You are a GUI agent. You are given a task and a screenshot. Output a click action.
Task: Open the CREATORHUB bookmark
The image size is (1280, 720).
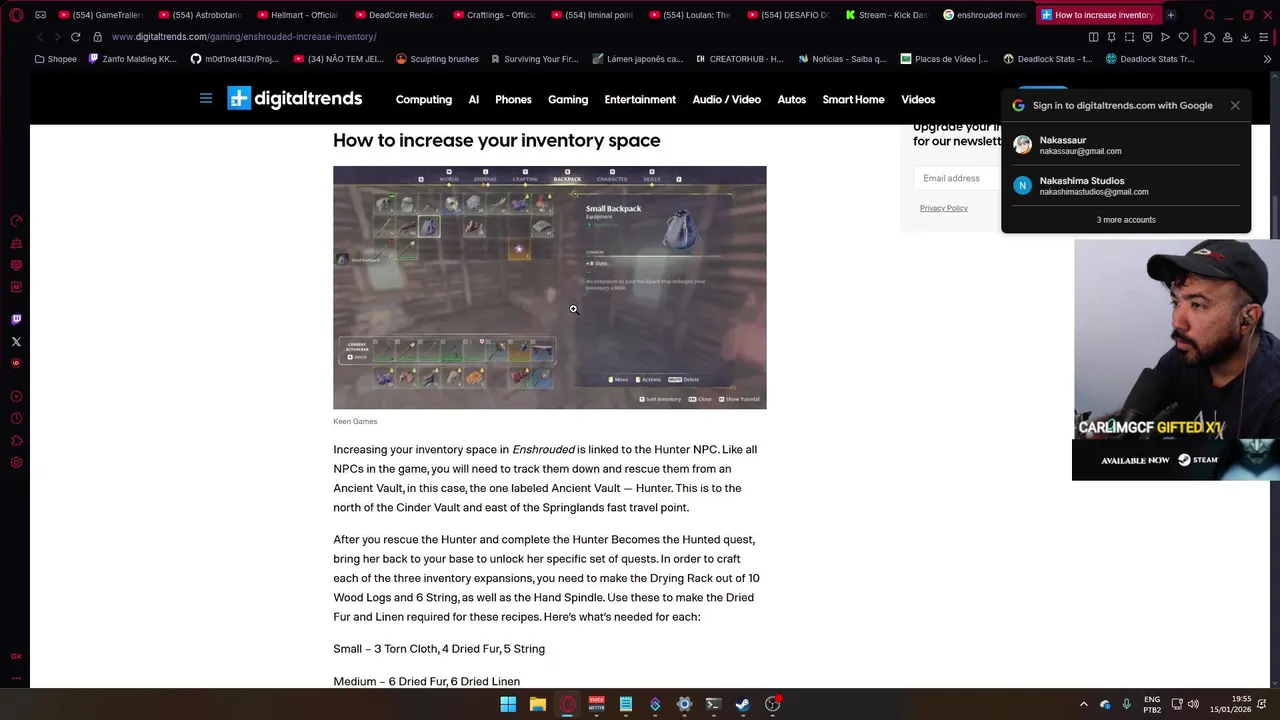tap(738, 59)
